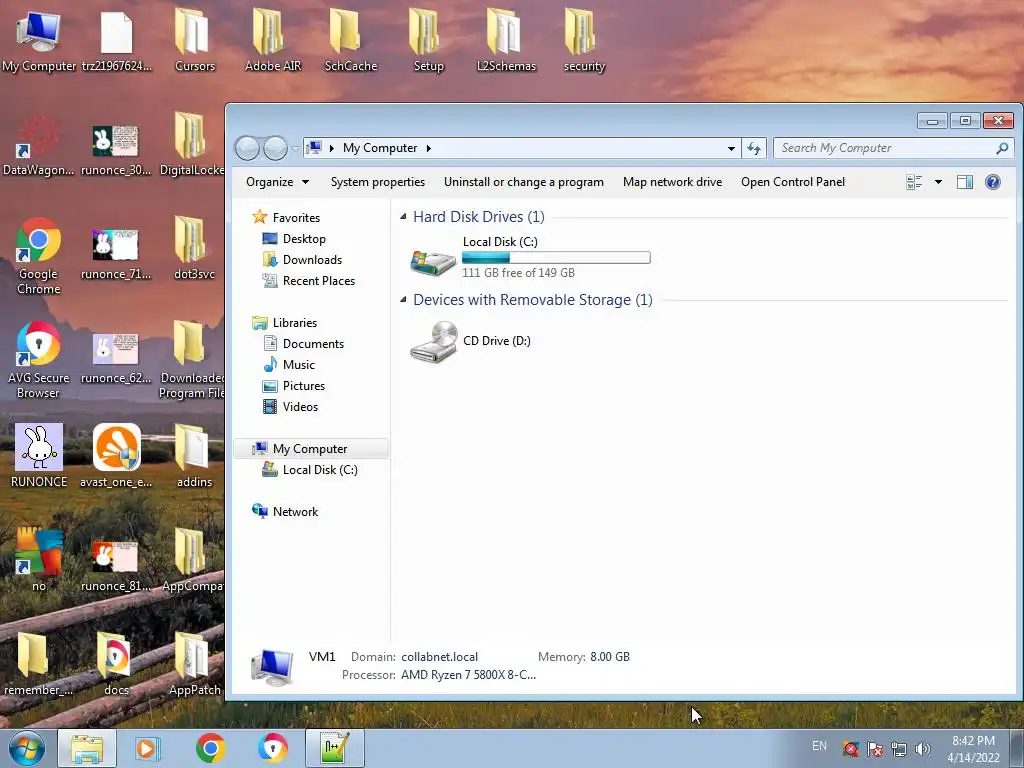Open the Local Disk (C:) drive icon

pos(433,261)
